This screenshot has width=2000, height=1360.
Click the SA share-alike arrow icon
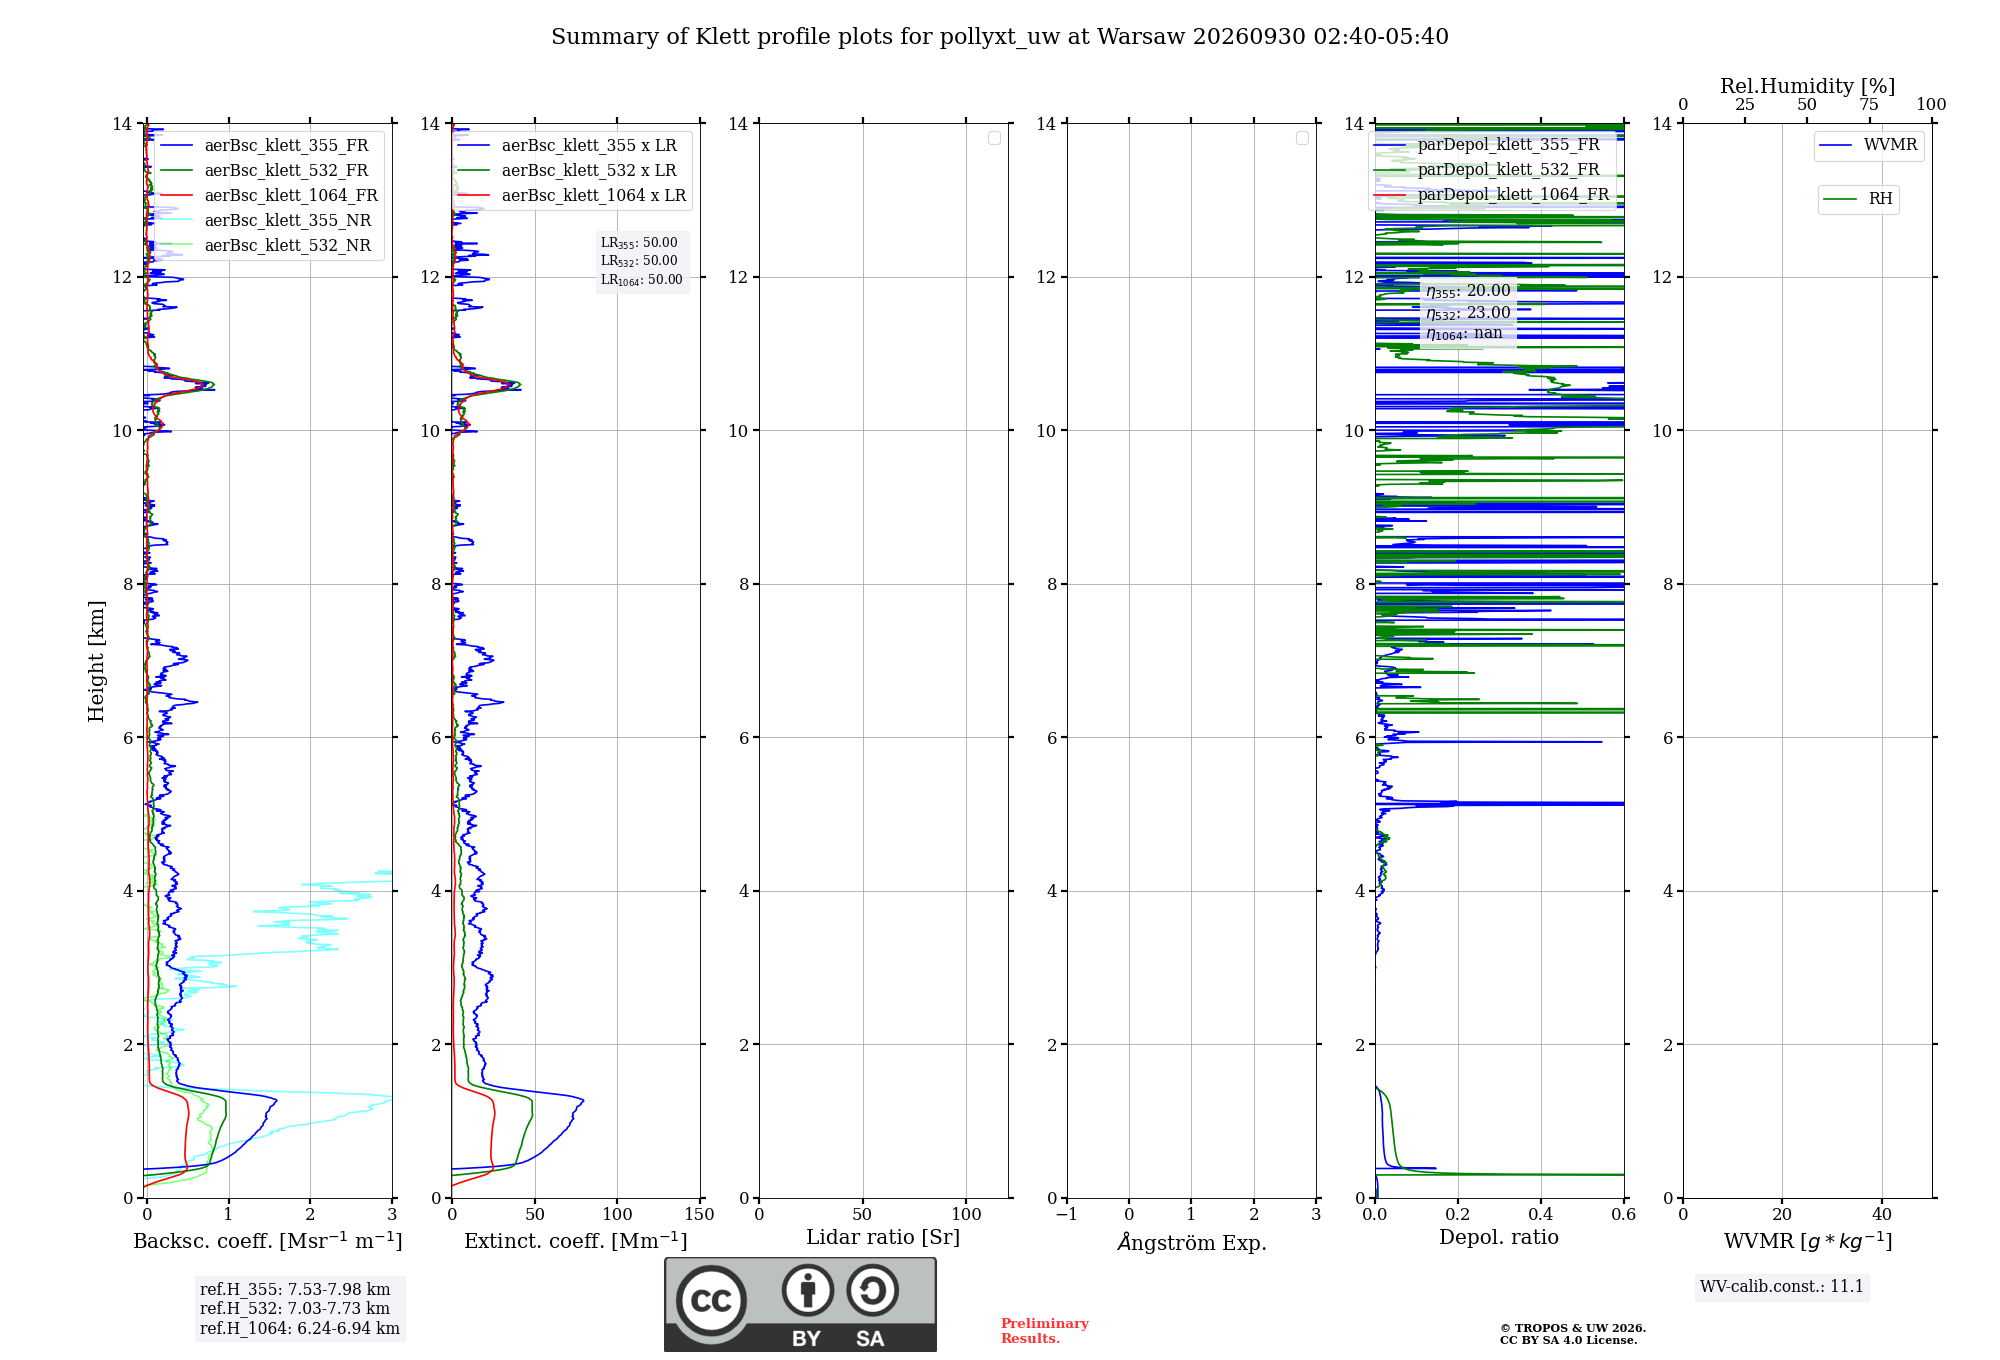pos(872,1290)
